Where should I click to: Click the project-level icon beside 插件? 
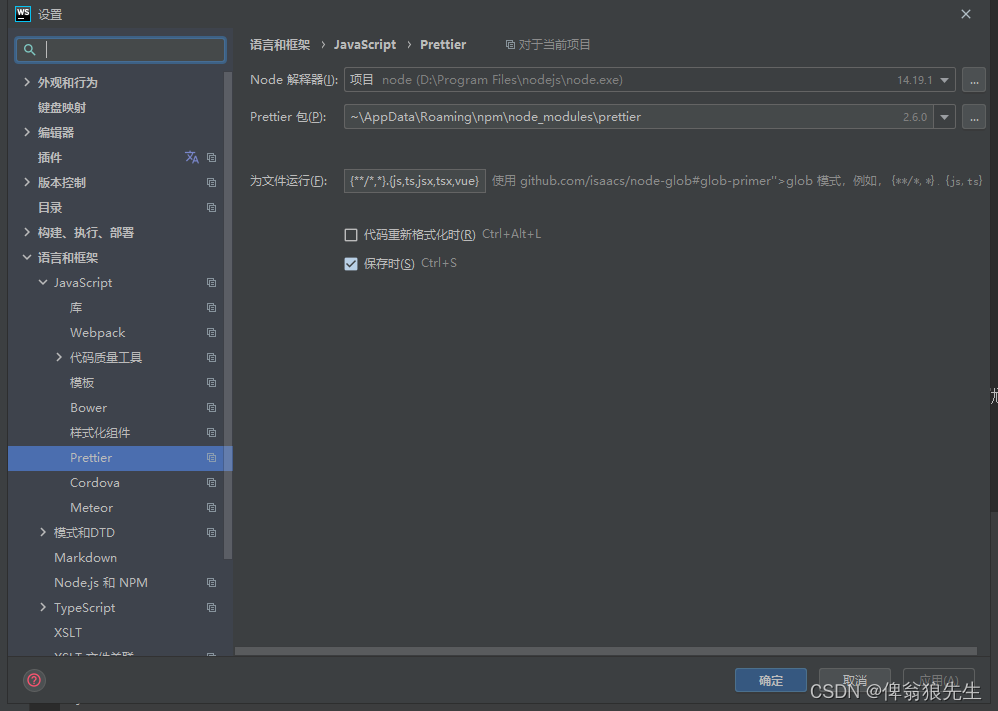click(x=211, y=157)
